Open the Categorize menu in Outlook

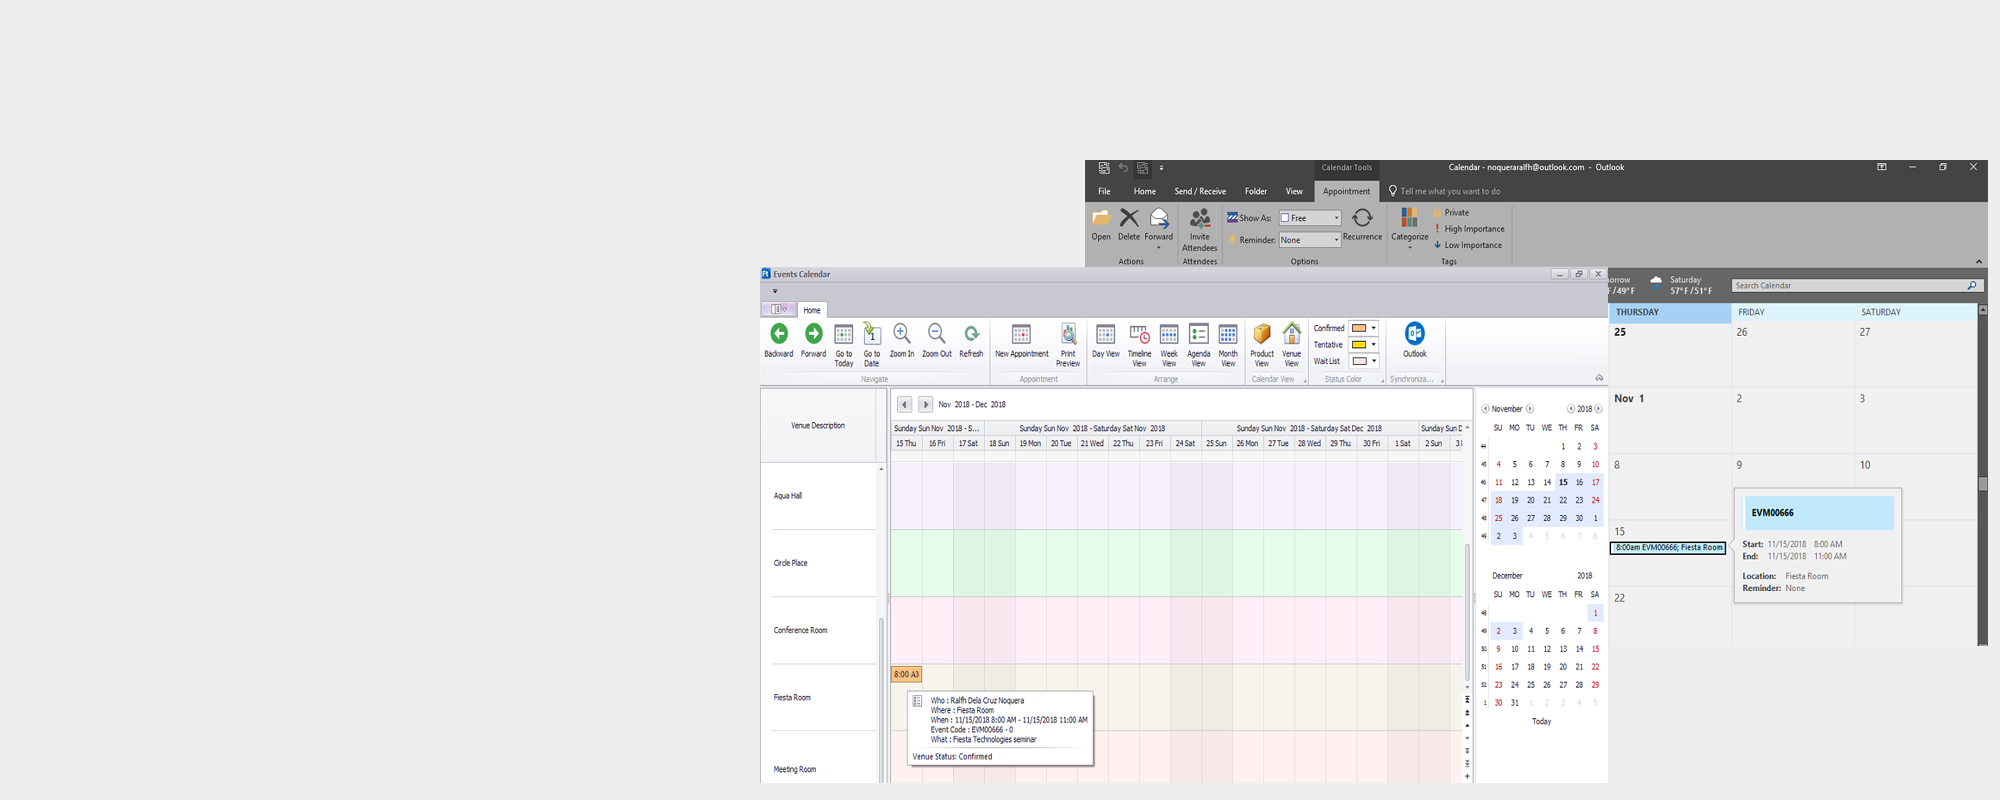click(x=1409, y=228)
